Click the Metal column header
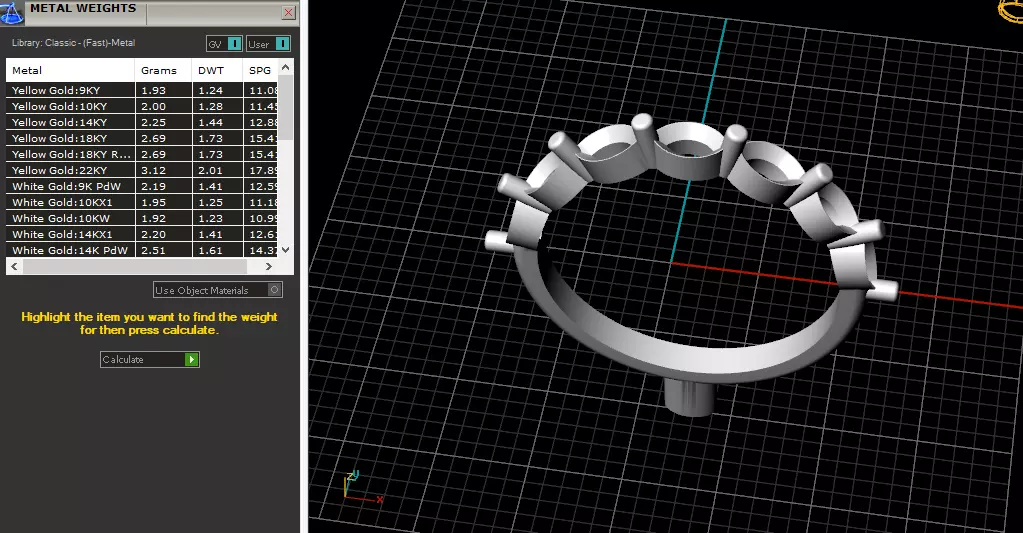The width and height of the screenshot is (1023, 533). (x=70, y=70)
